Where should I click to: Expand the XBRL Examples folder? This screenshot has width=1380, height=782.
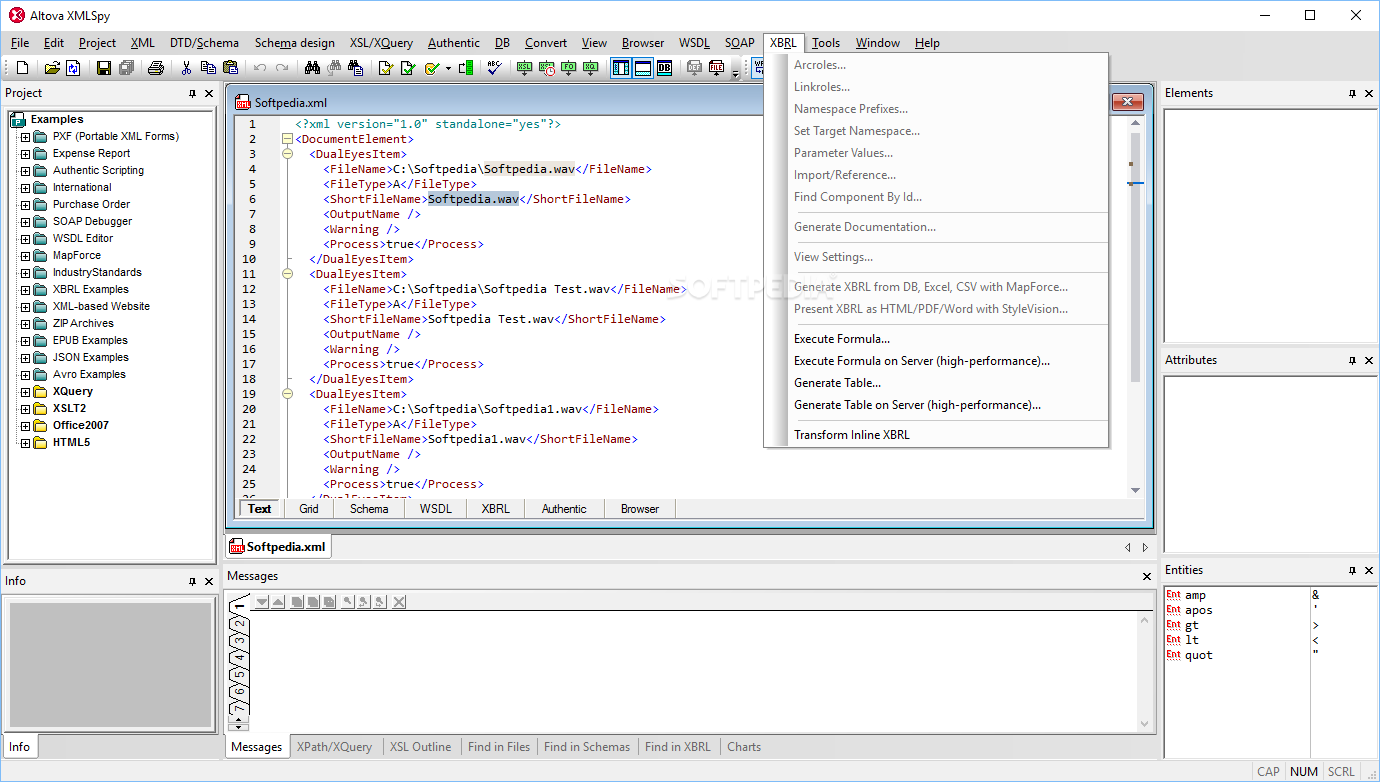[x=26, y=289]
